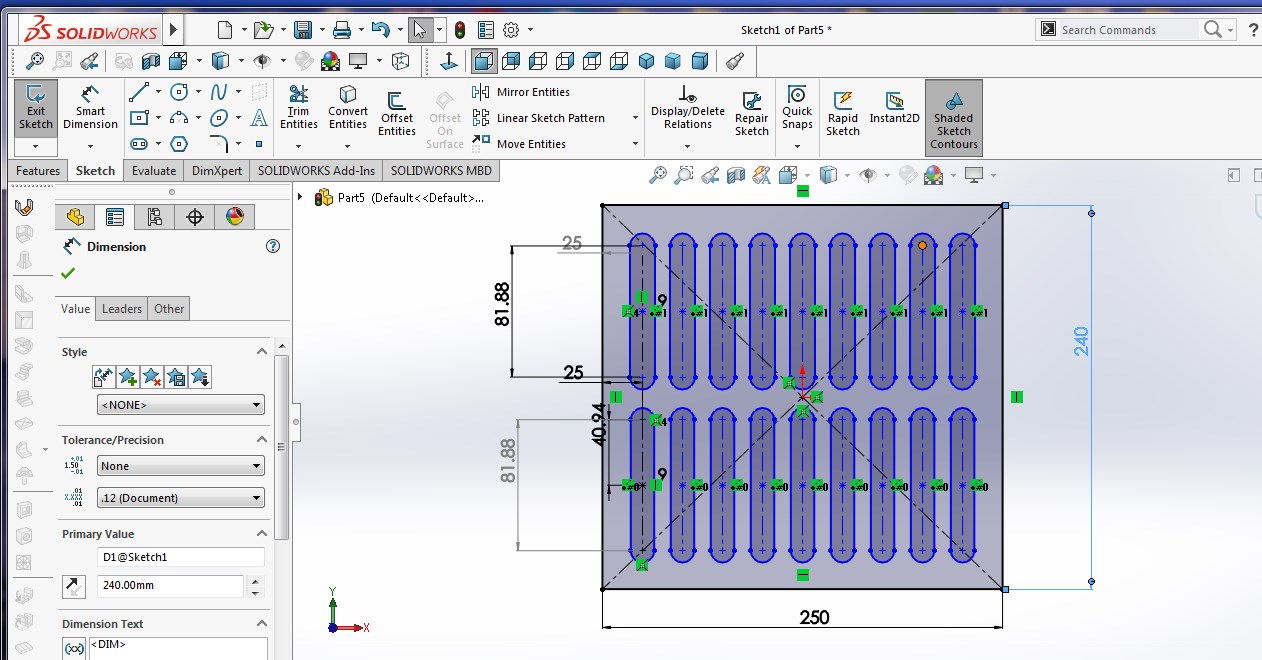Open the appearance color wheel tab

tap(234, 217)
